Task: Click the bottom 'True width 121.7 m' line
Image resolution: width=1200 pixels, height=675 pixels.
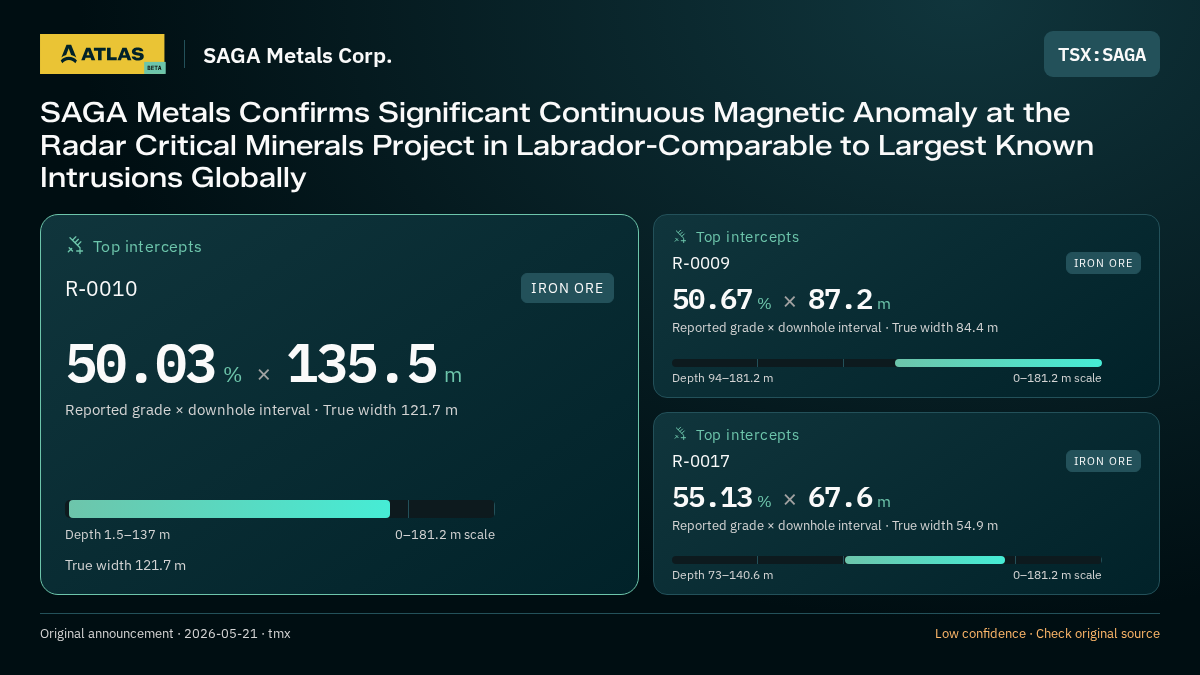Action: tap(126, 565)
